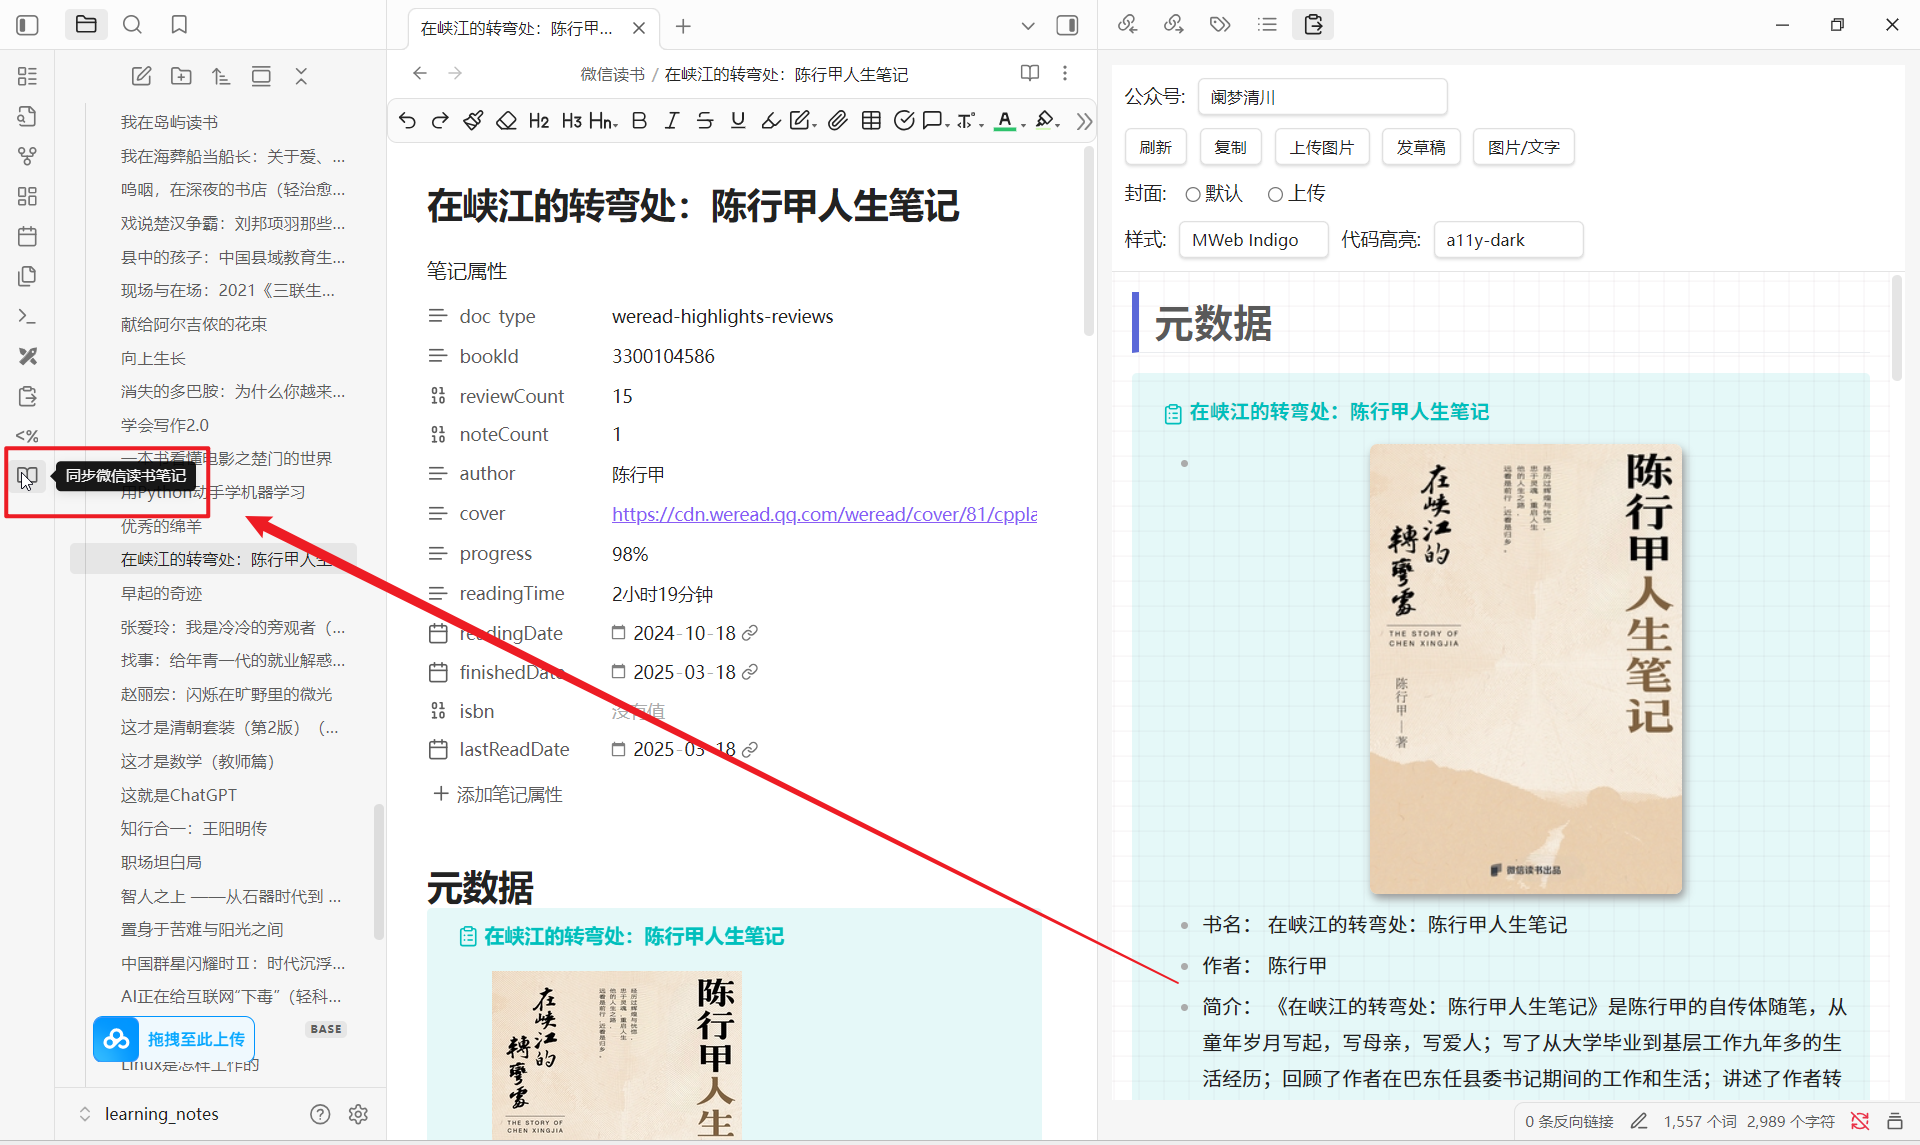Open the MWeb Indigo style dropdown

1253,240
